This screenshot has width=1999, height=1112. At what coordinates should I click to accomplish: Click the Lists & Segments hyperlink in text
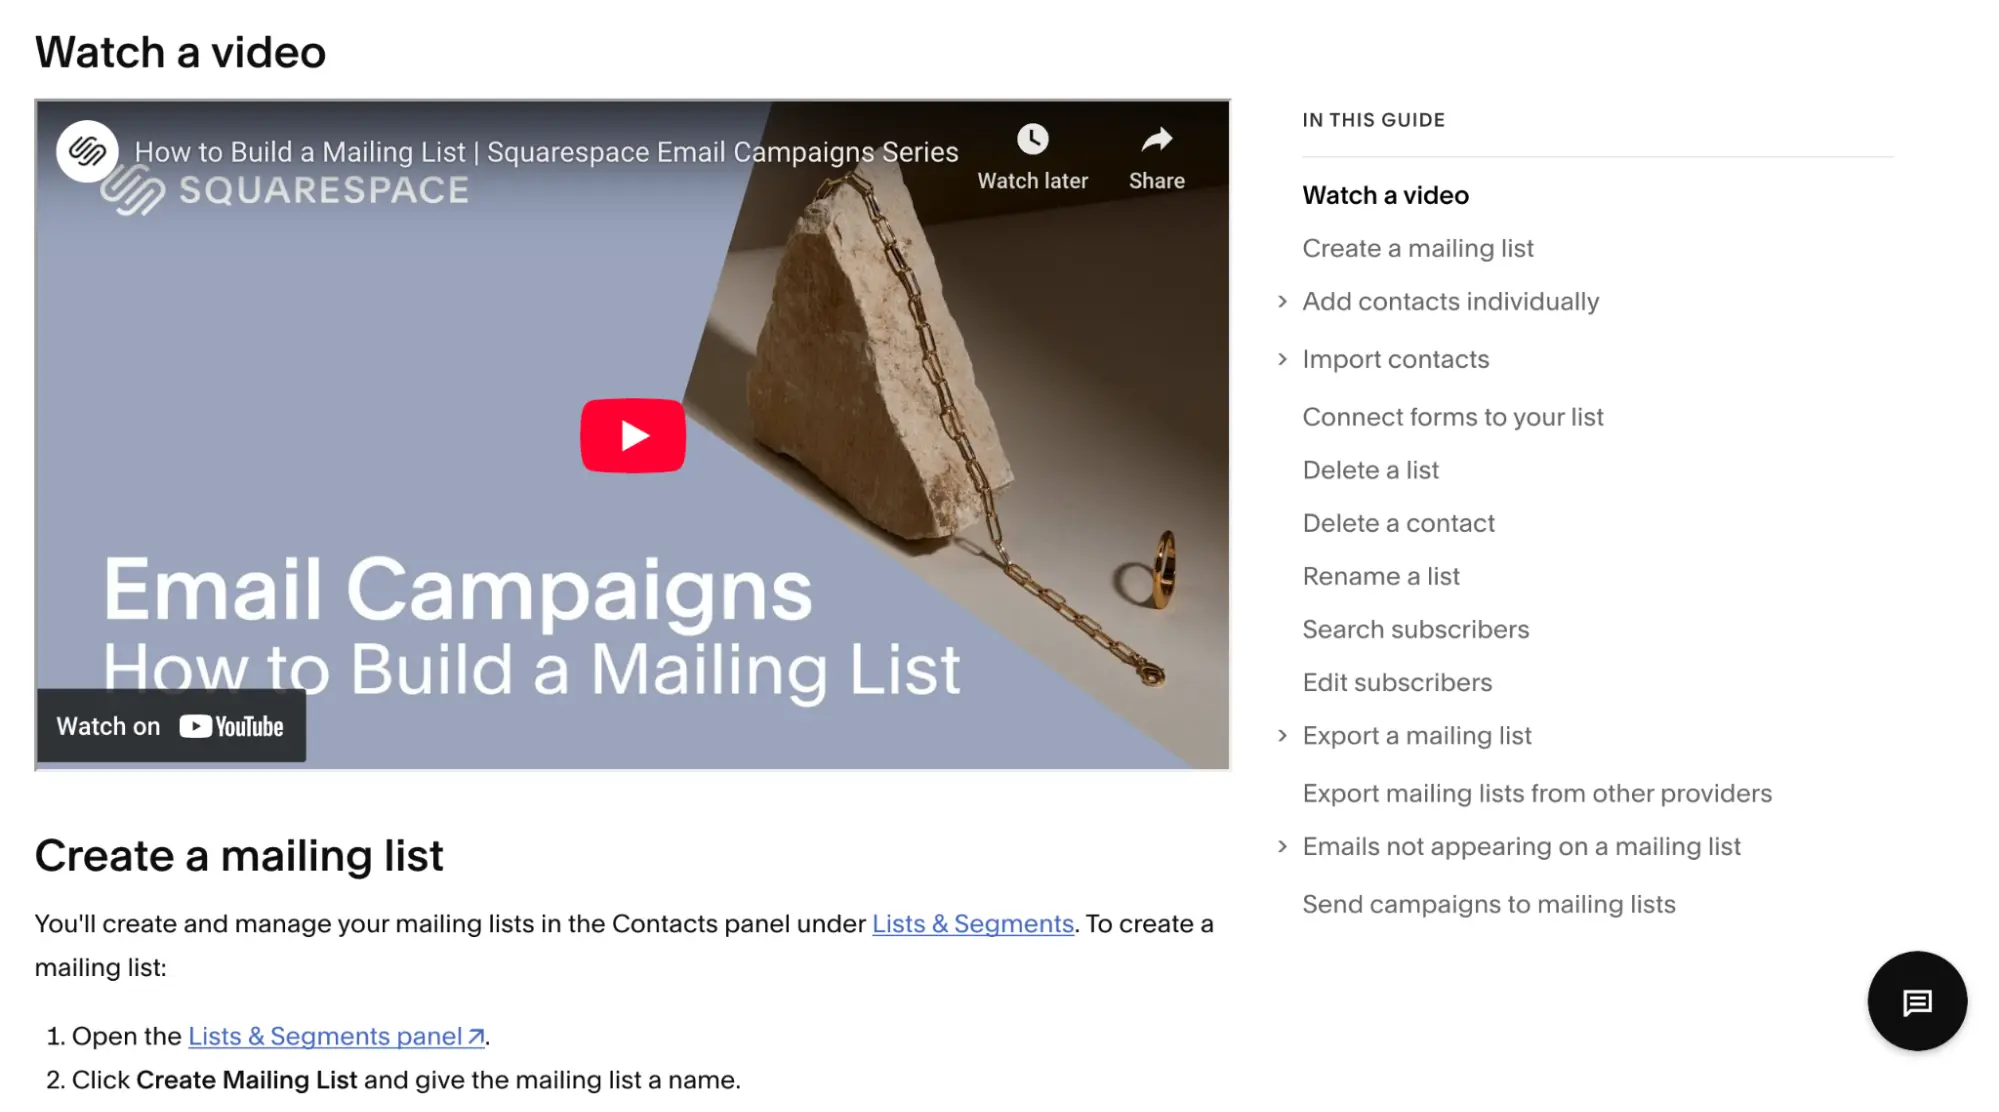(972, 923)
